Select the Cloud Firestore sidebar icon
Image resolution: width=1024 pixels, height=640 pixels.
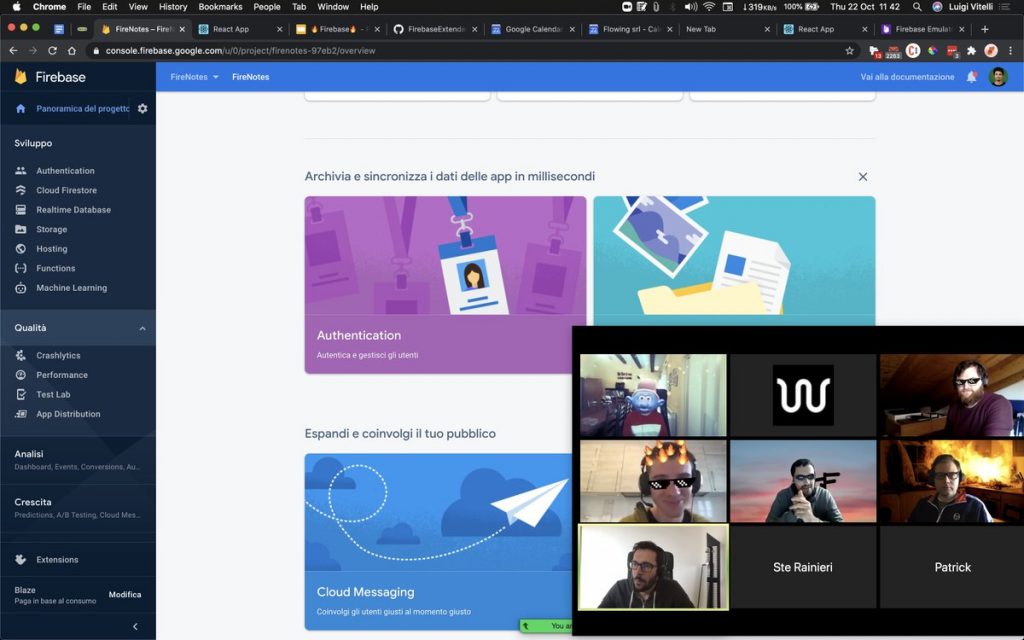coord(21,190)
